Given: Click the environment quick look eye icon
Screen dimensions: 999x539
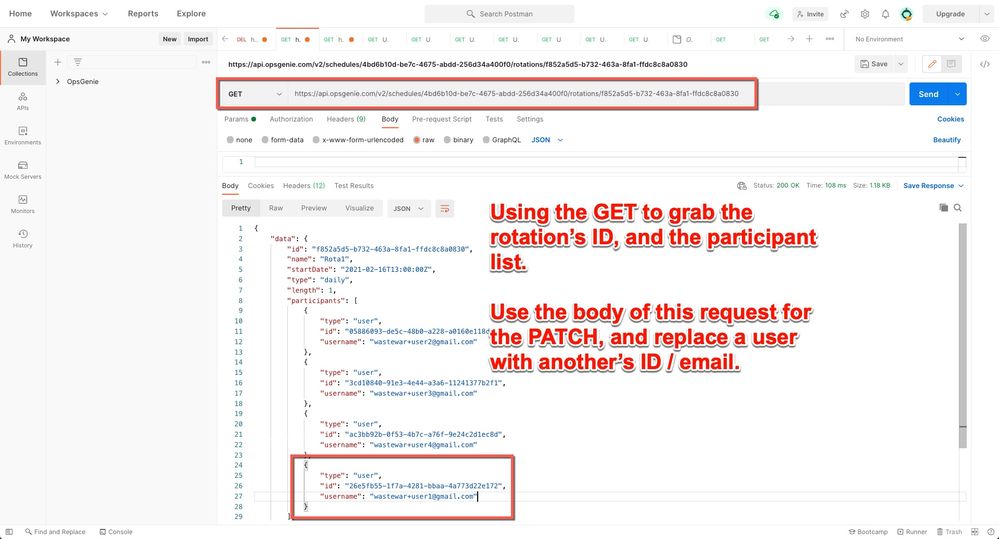Looking at the screenshot, I should (x=985, y=39).
